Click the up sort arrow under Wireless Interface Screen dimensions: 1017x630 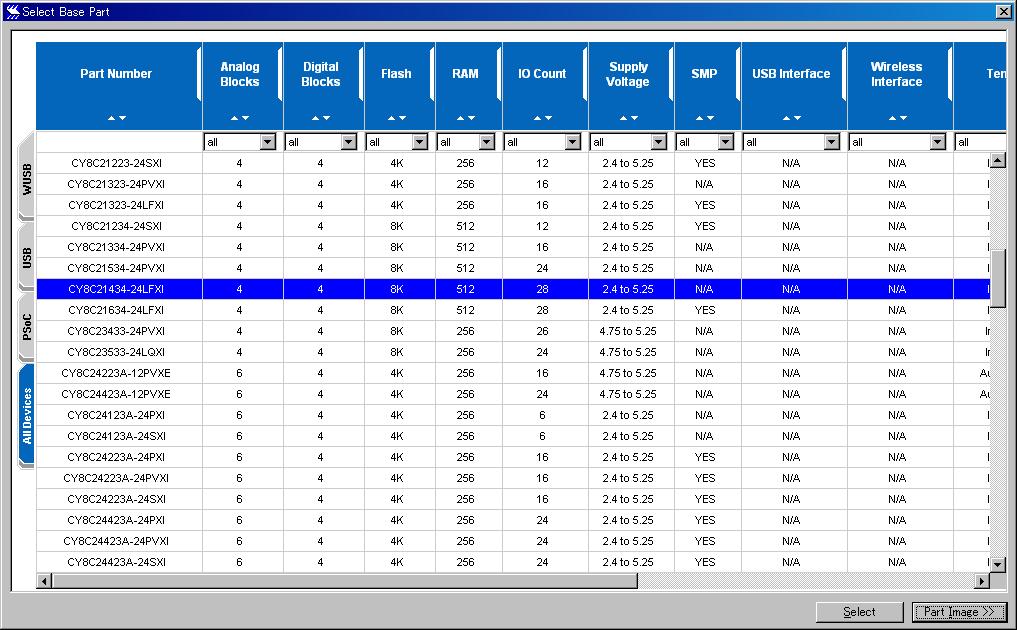coord(892,118)
